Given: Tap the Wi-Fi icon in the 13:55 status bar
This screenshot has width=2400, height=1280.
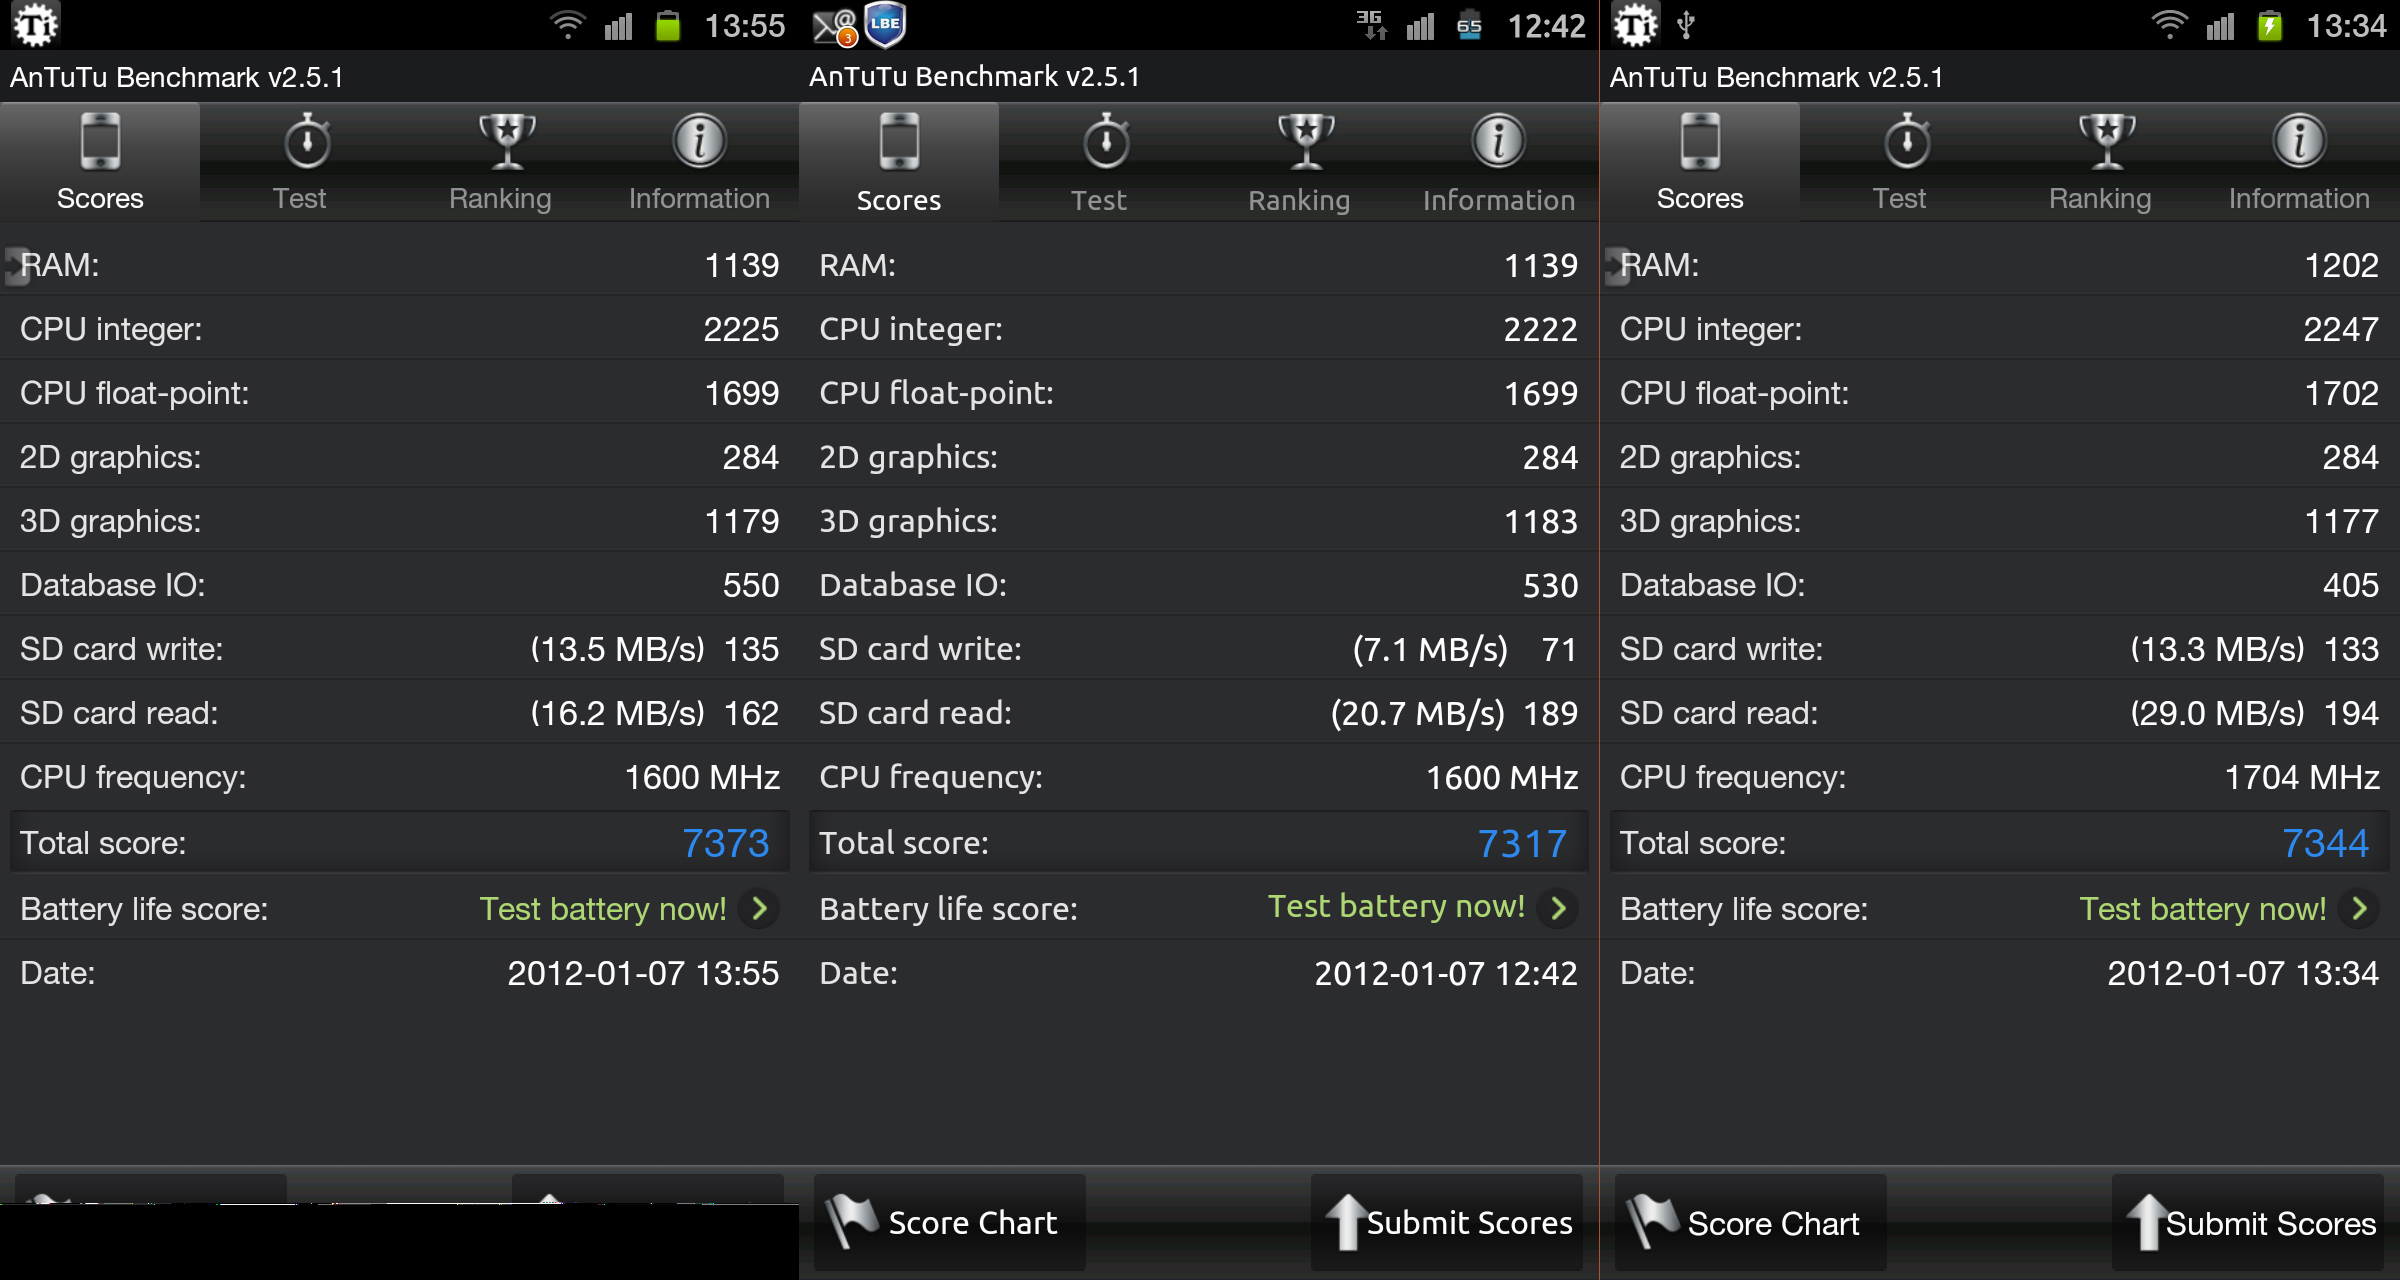Looking at the screenshot, I should coord(568,25).
